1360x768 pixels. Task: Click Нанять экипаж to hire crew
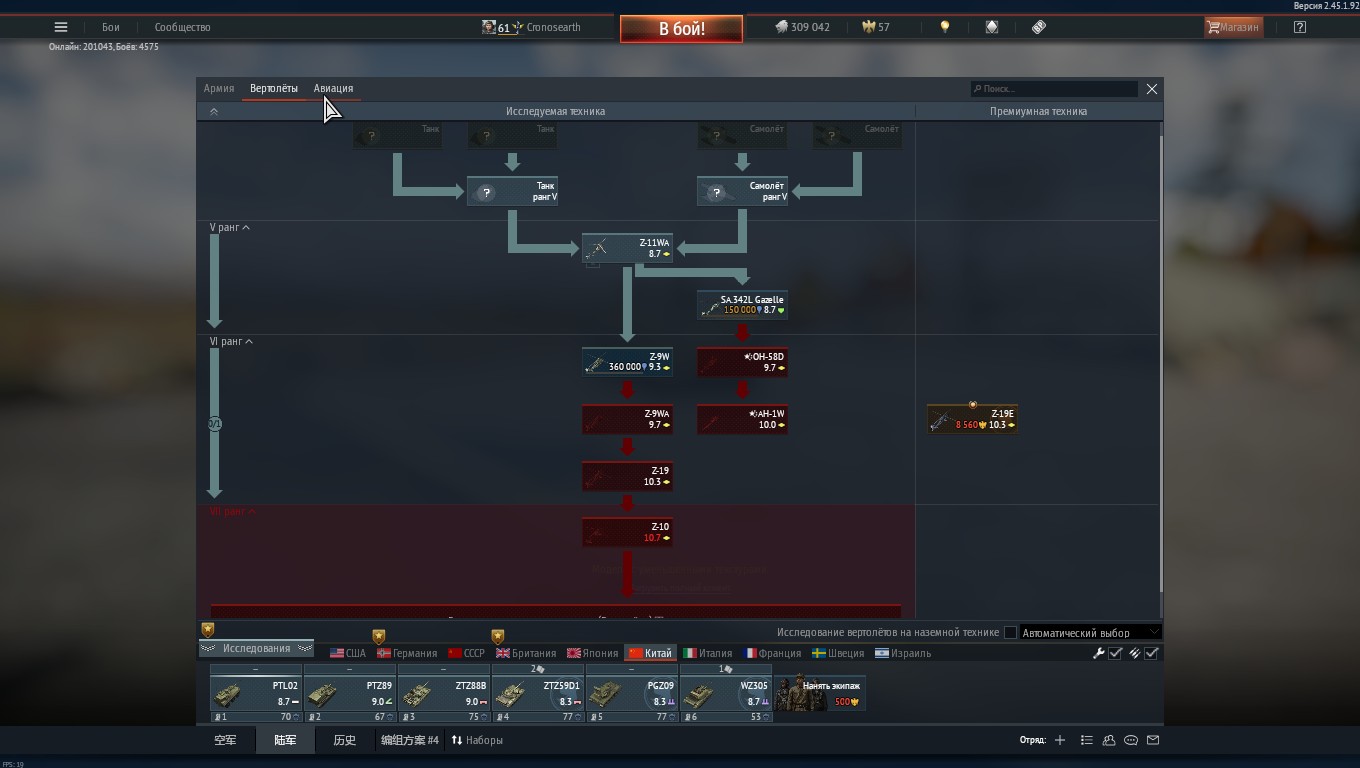coord(820,694)
